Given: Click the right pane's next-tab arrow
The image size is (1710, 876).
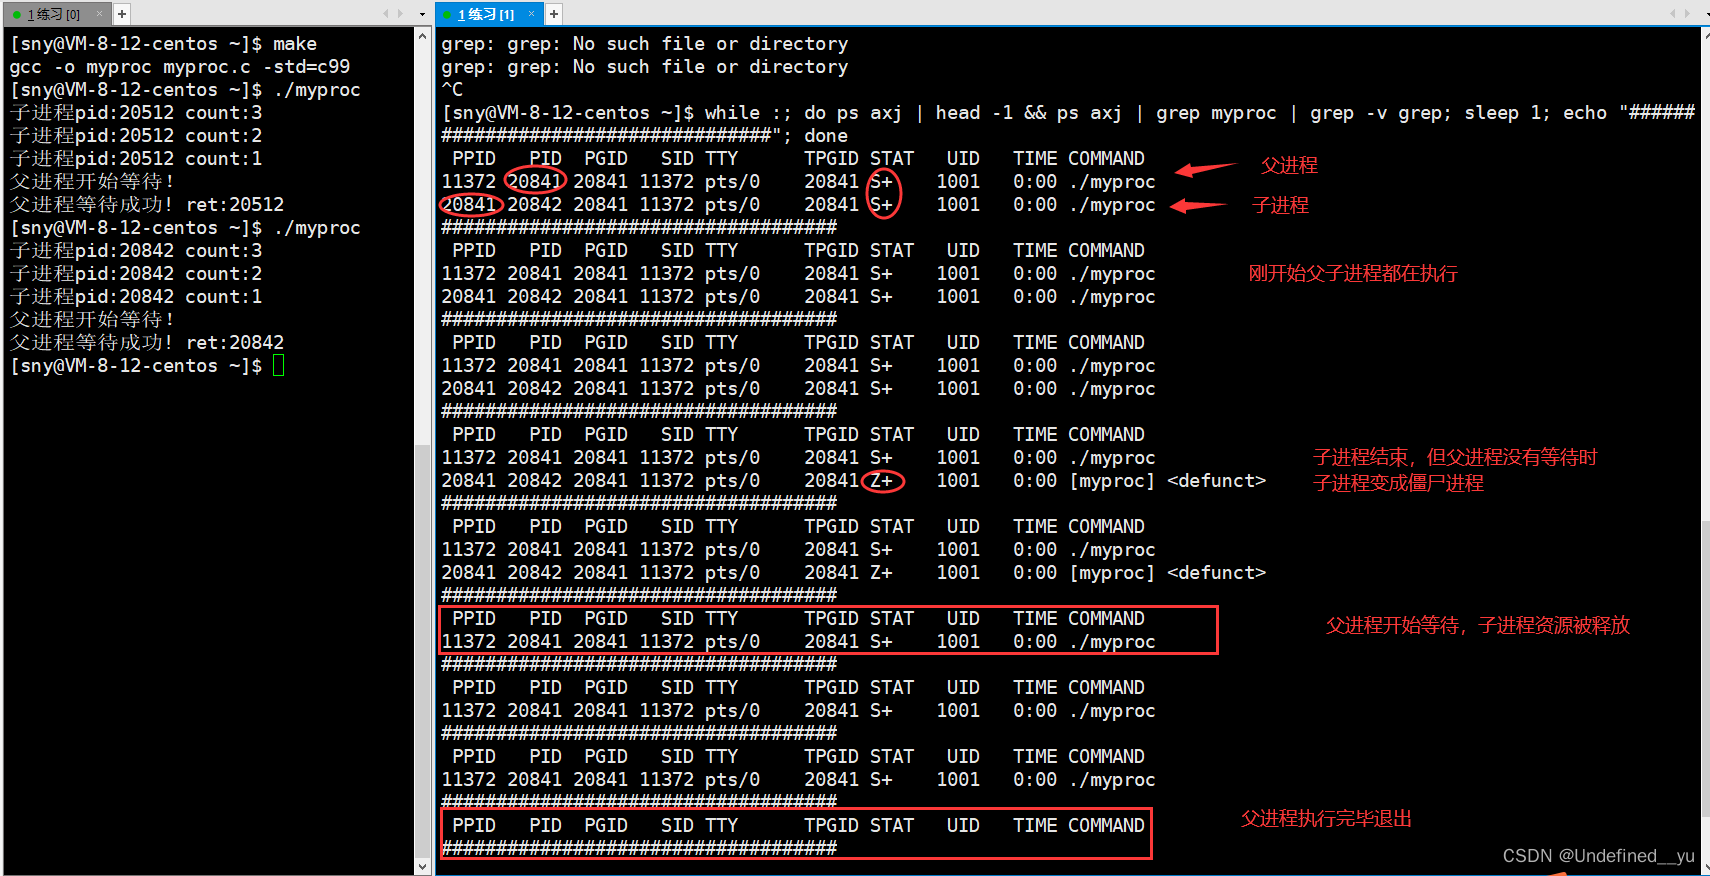Looking at the screenshot, I should (x=1687, y=14).
